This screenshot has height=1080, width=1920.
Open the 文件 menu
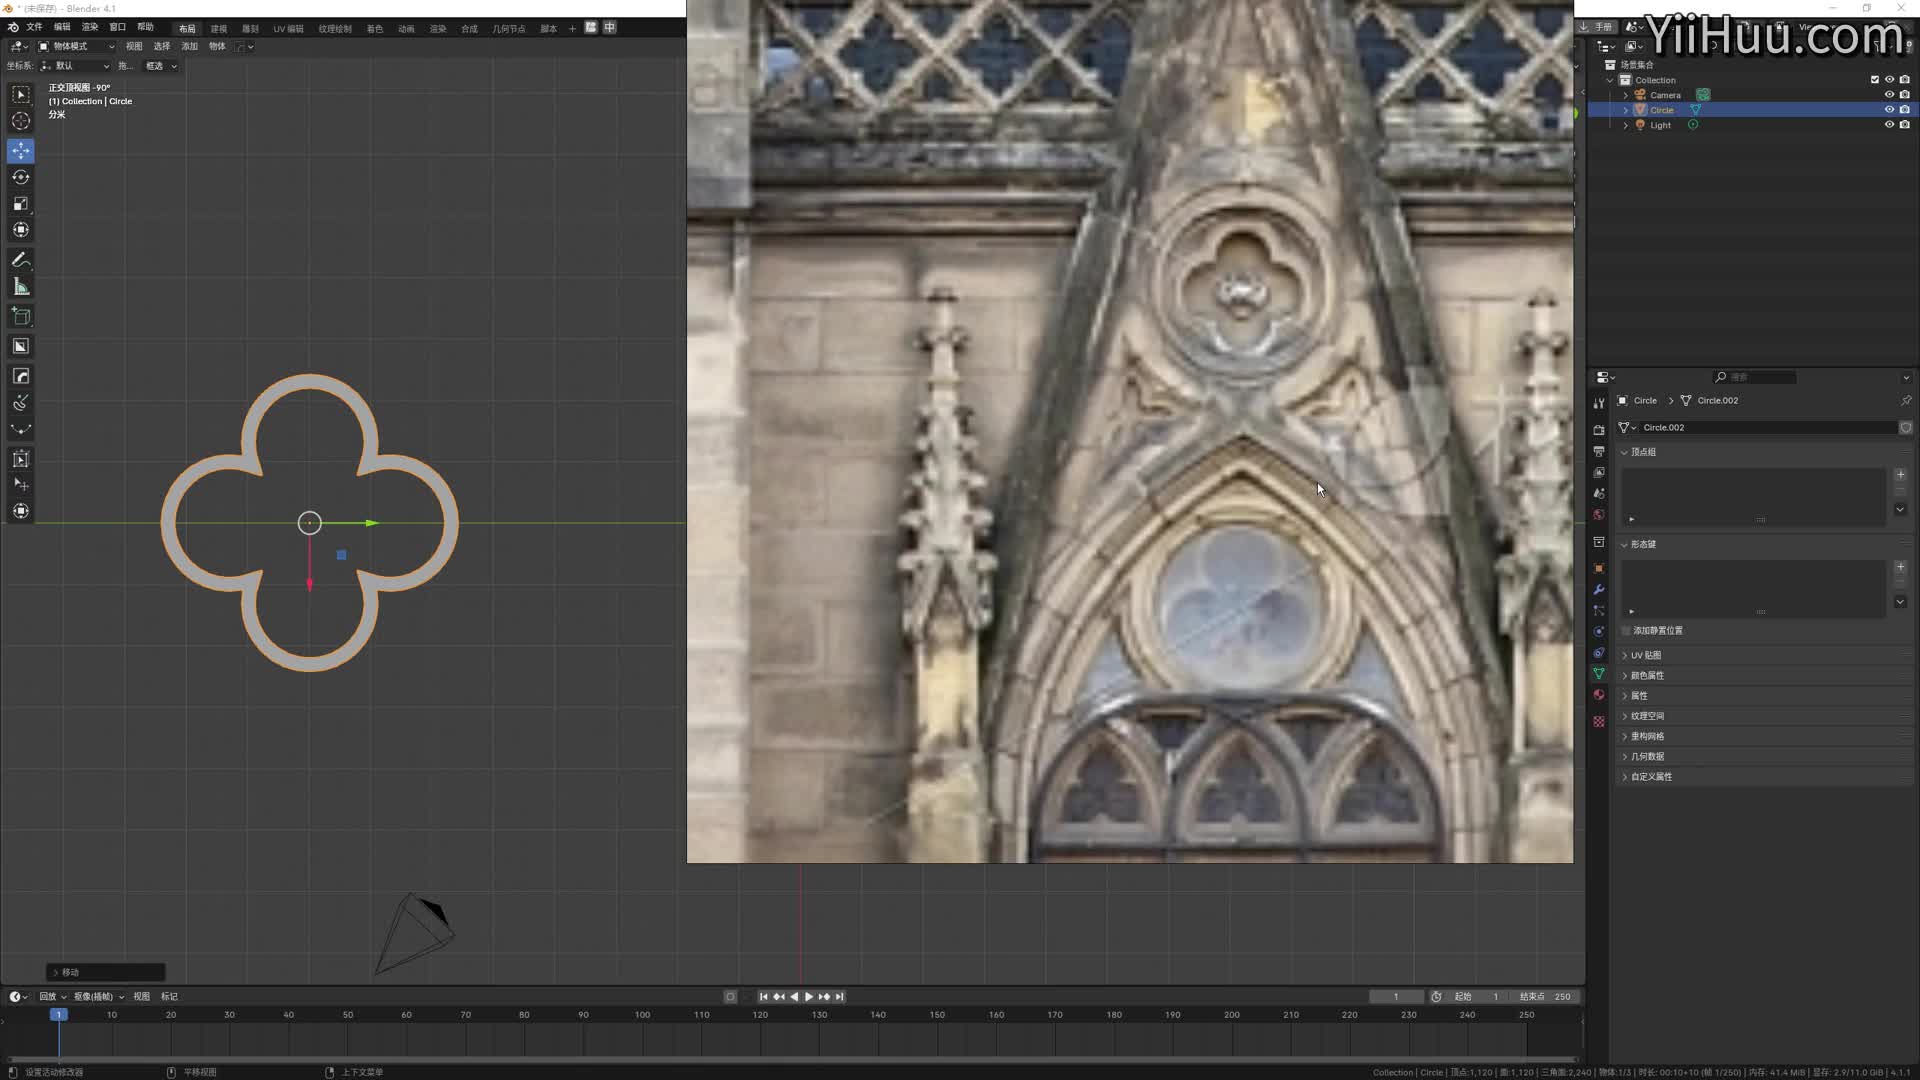click(34, 27)
